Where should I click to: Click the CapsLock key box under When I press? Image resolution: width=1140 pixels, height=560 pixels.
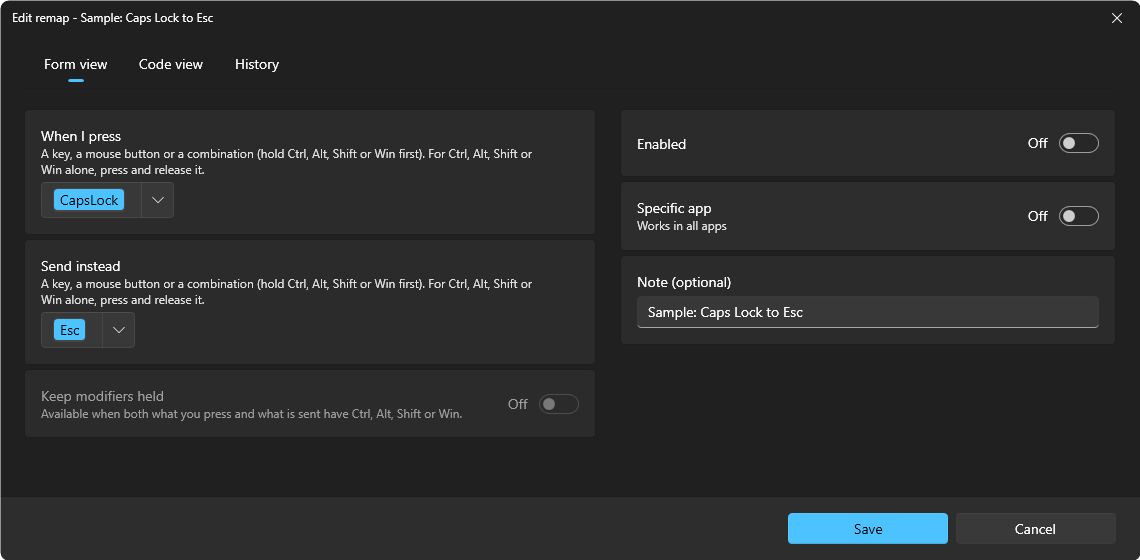tap(89, 201)
